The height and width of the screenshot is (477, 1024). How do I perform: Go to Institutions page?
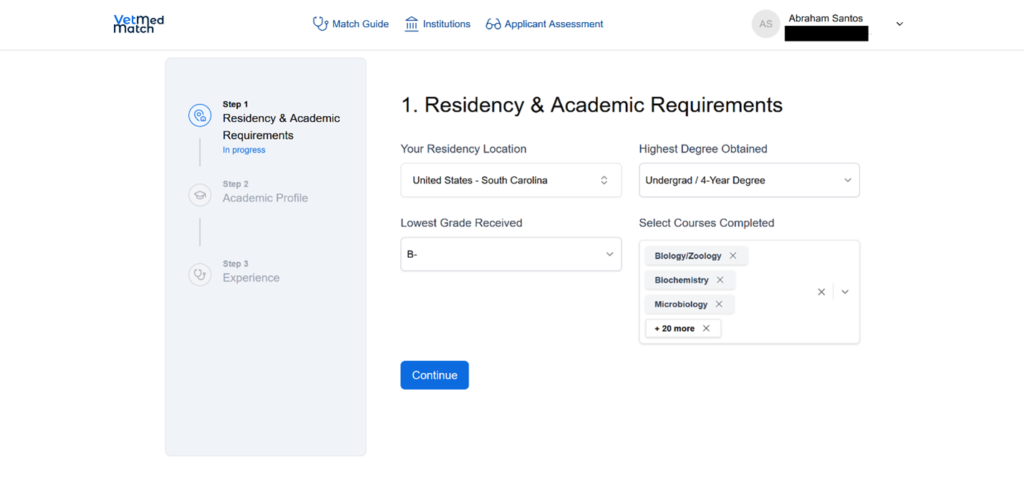[438, 24]
